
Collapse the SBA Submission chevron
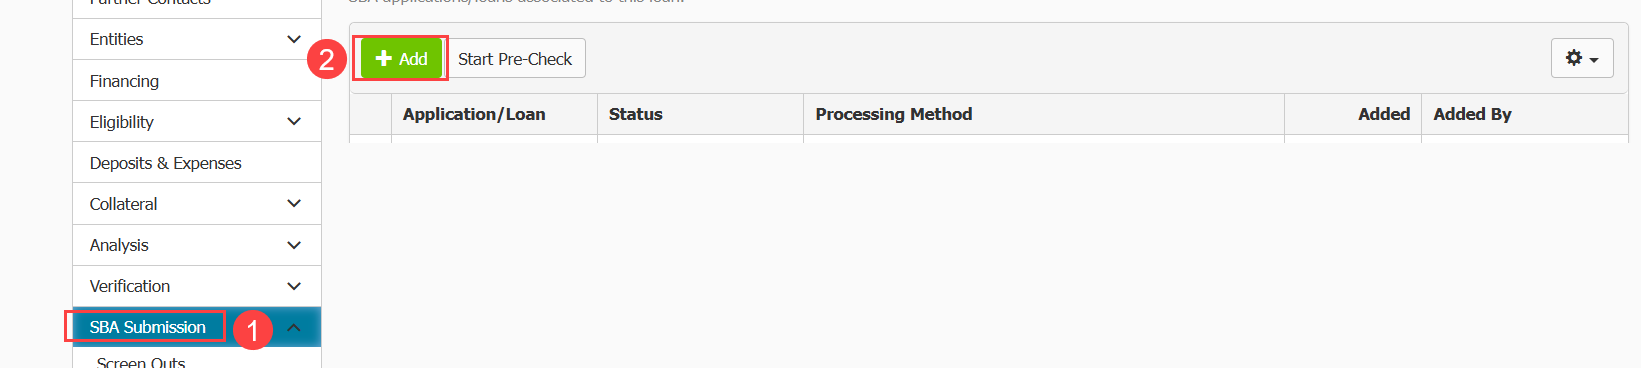[x=294, y=327]
